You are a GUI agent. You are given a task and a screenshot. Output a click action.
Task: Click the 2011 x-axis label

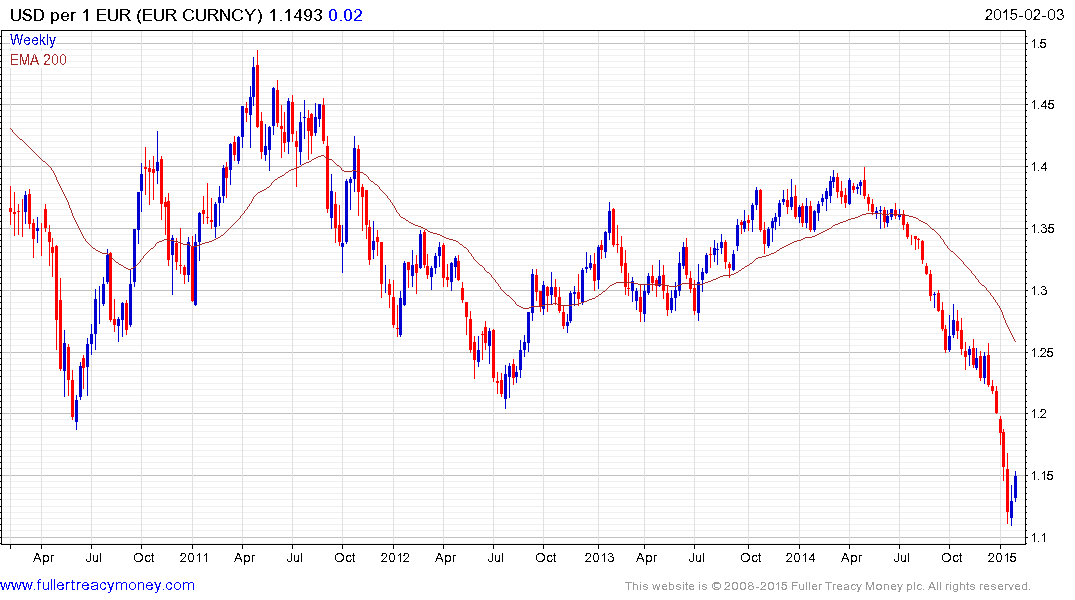click(x=194, y=557)
